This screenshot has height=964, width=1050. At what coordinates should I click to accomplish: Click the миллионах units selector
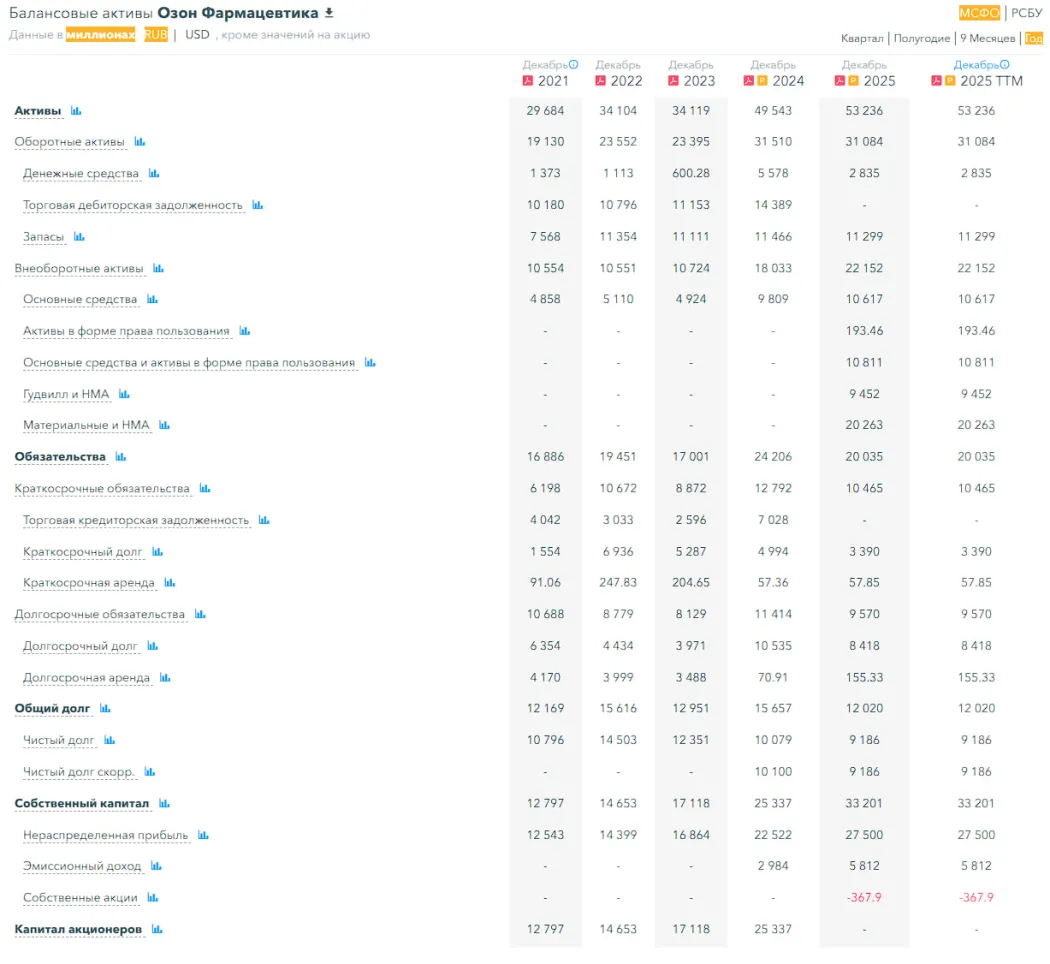(x=100, y=35)
